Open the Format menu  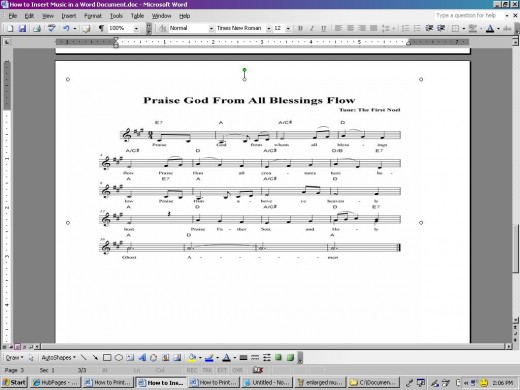[93, 16]
